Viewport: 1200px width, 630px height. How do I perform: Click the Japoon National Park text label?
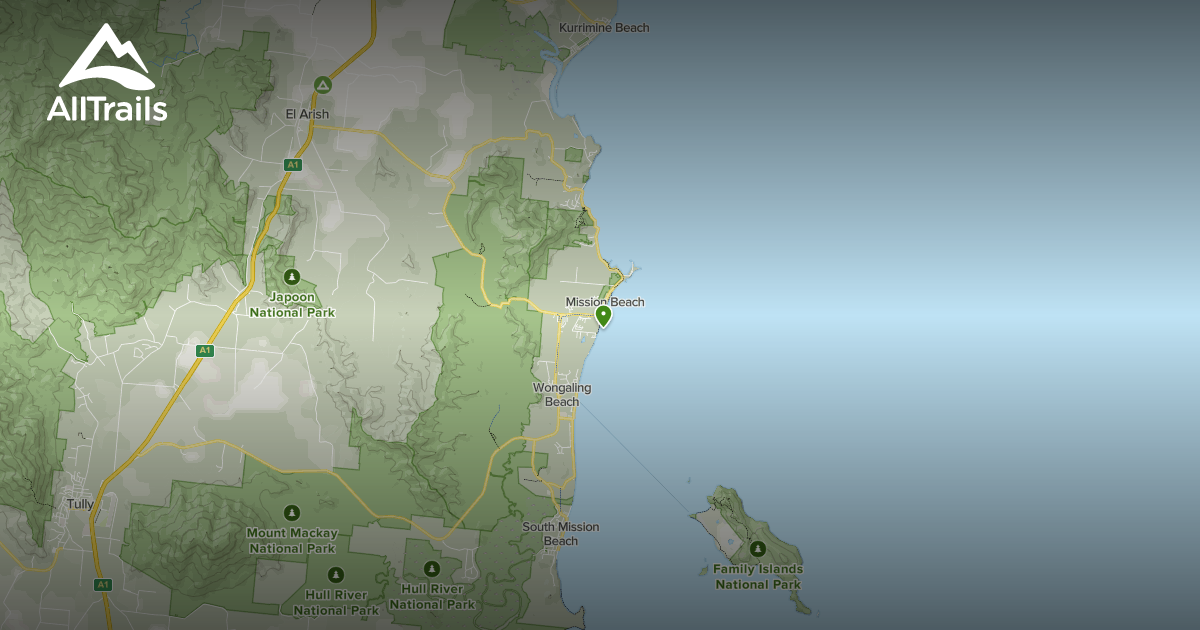292,305
